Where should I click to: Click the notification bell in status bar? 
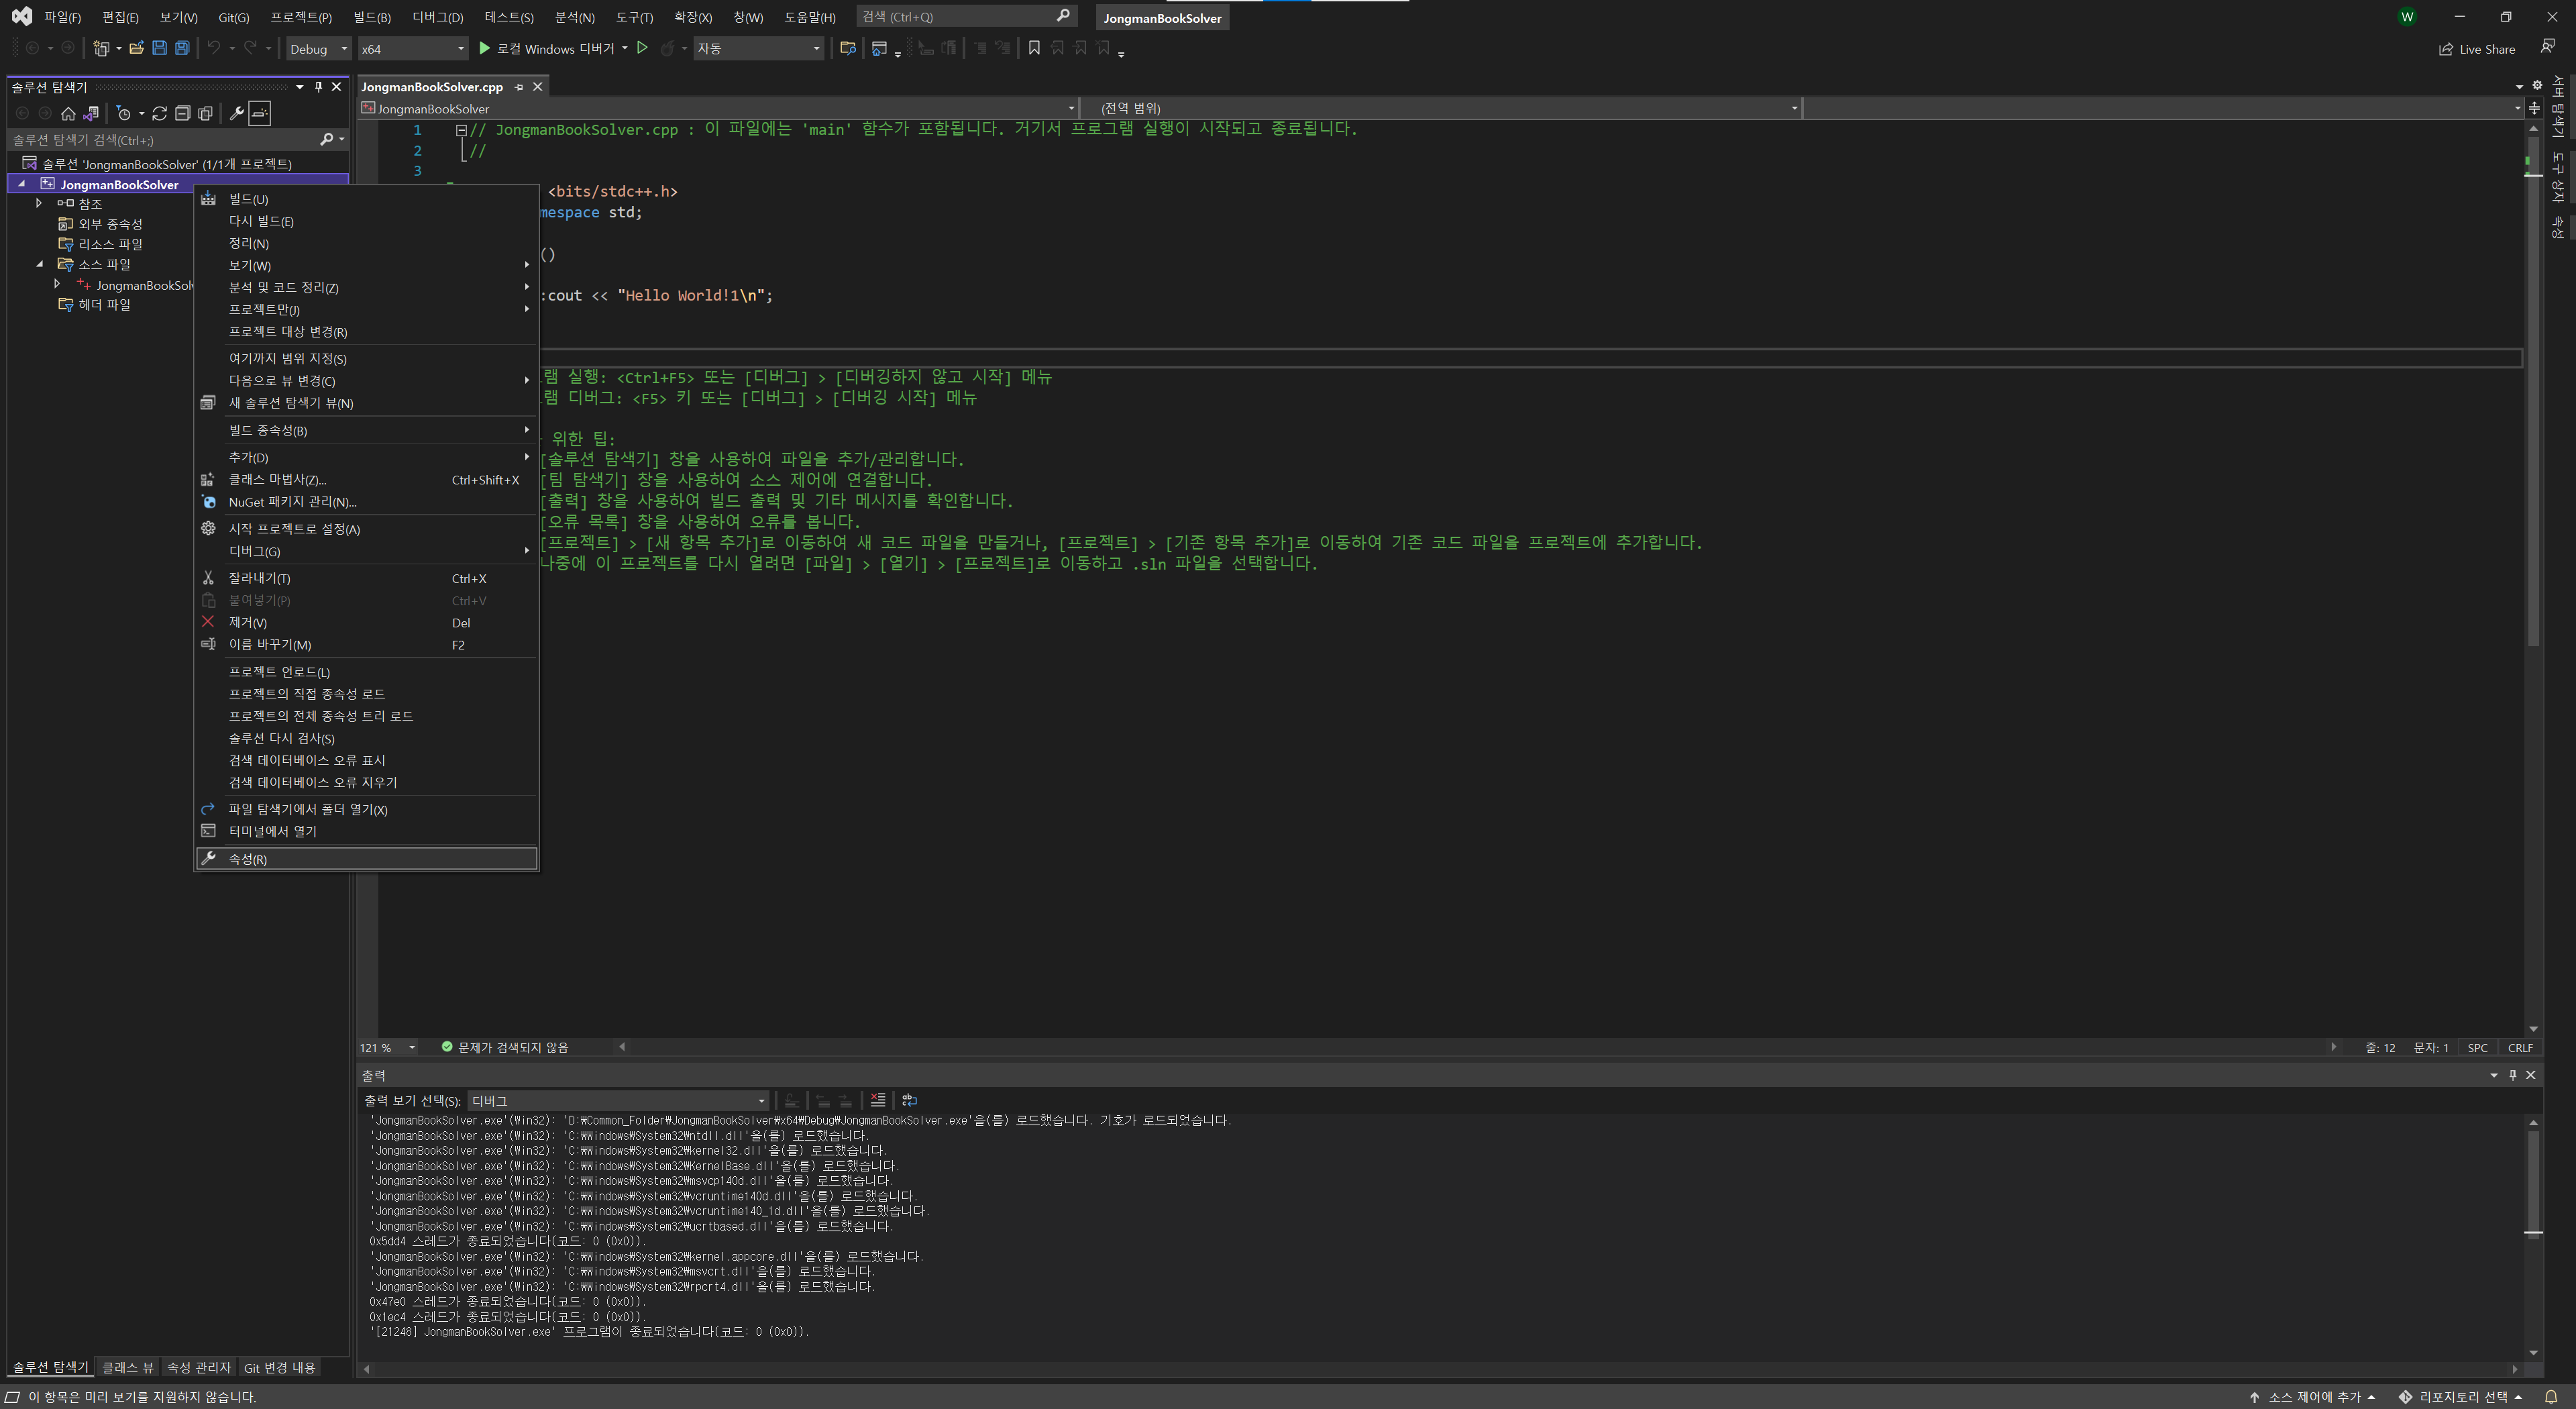(2550, 1397)
